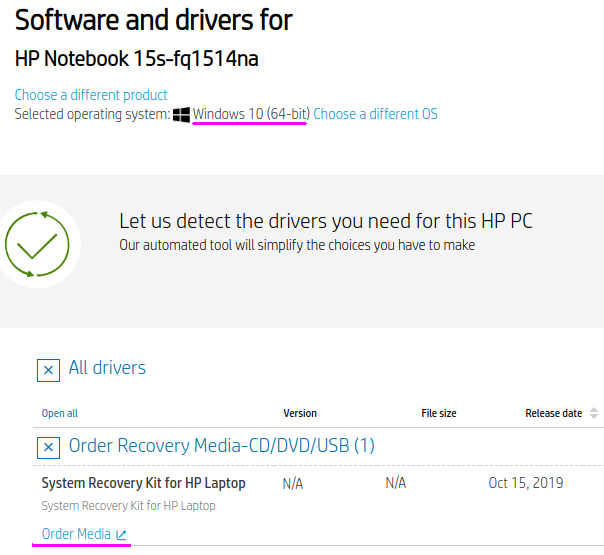
Task: Follow the Order Media link
Action: 76,534
